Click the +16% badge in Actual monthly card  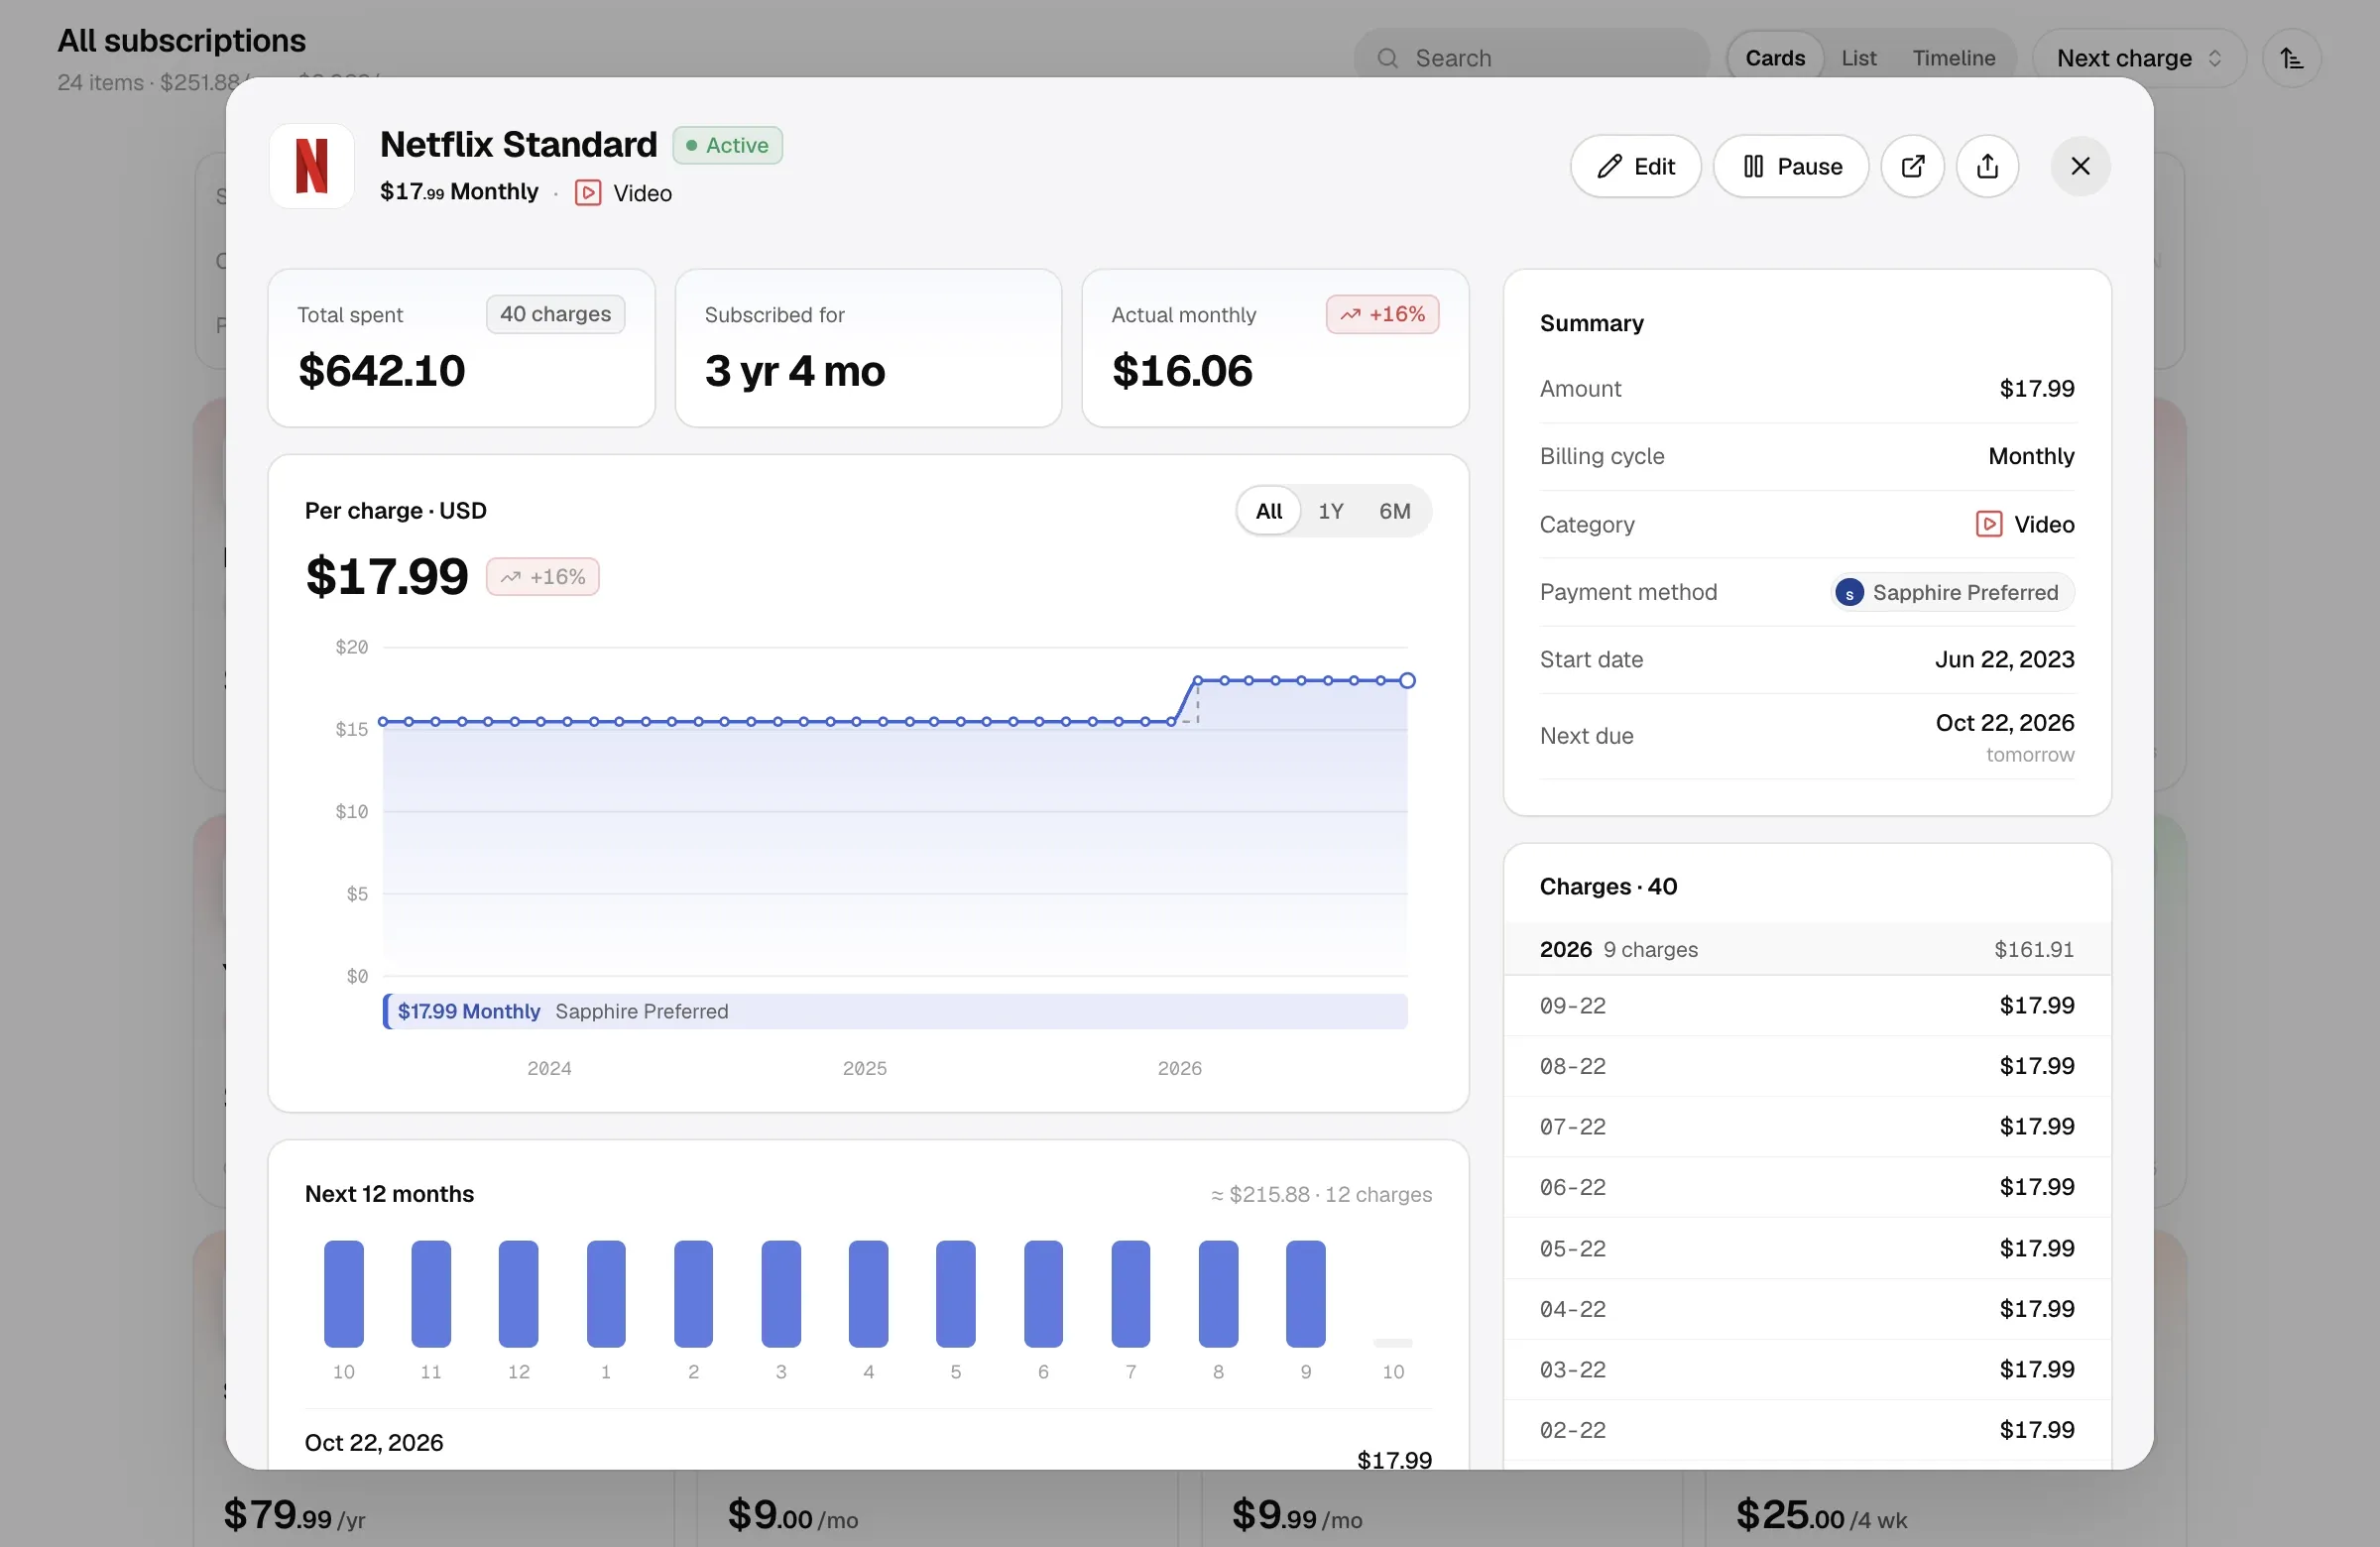[x=1382, y=314]
